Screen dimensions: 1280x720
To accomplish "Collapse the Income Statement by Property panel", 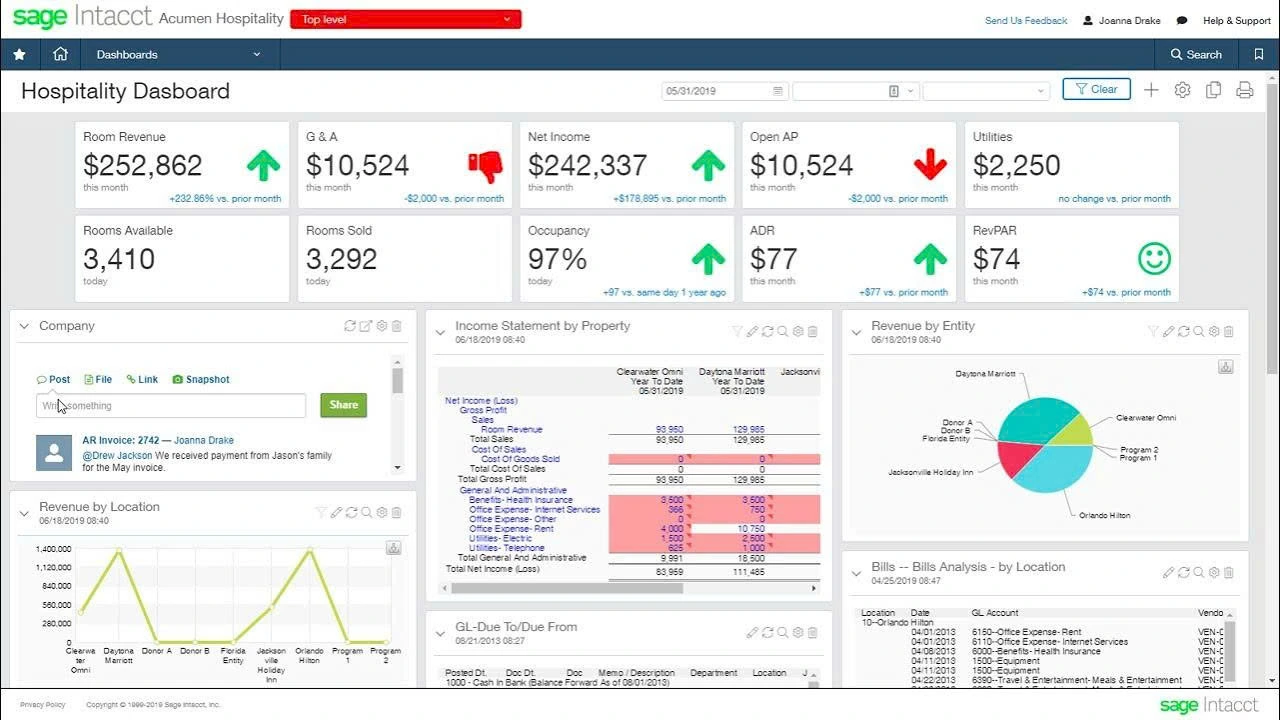I will click(x=440, y=330).
